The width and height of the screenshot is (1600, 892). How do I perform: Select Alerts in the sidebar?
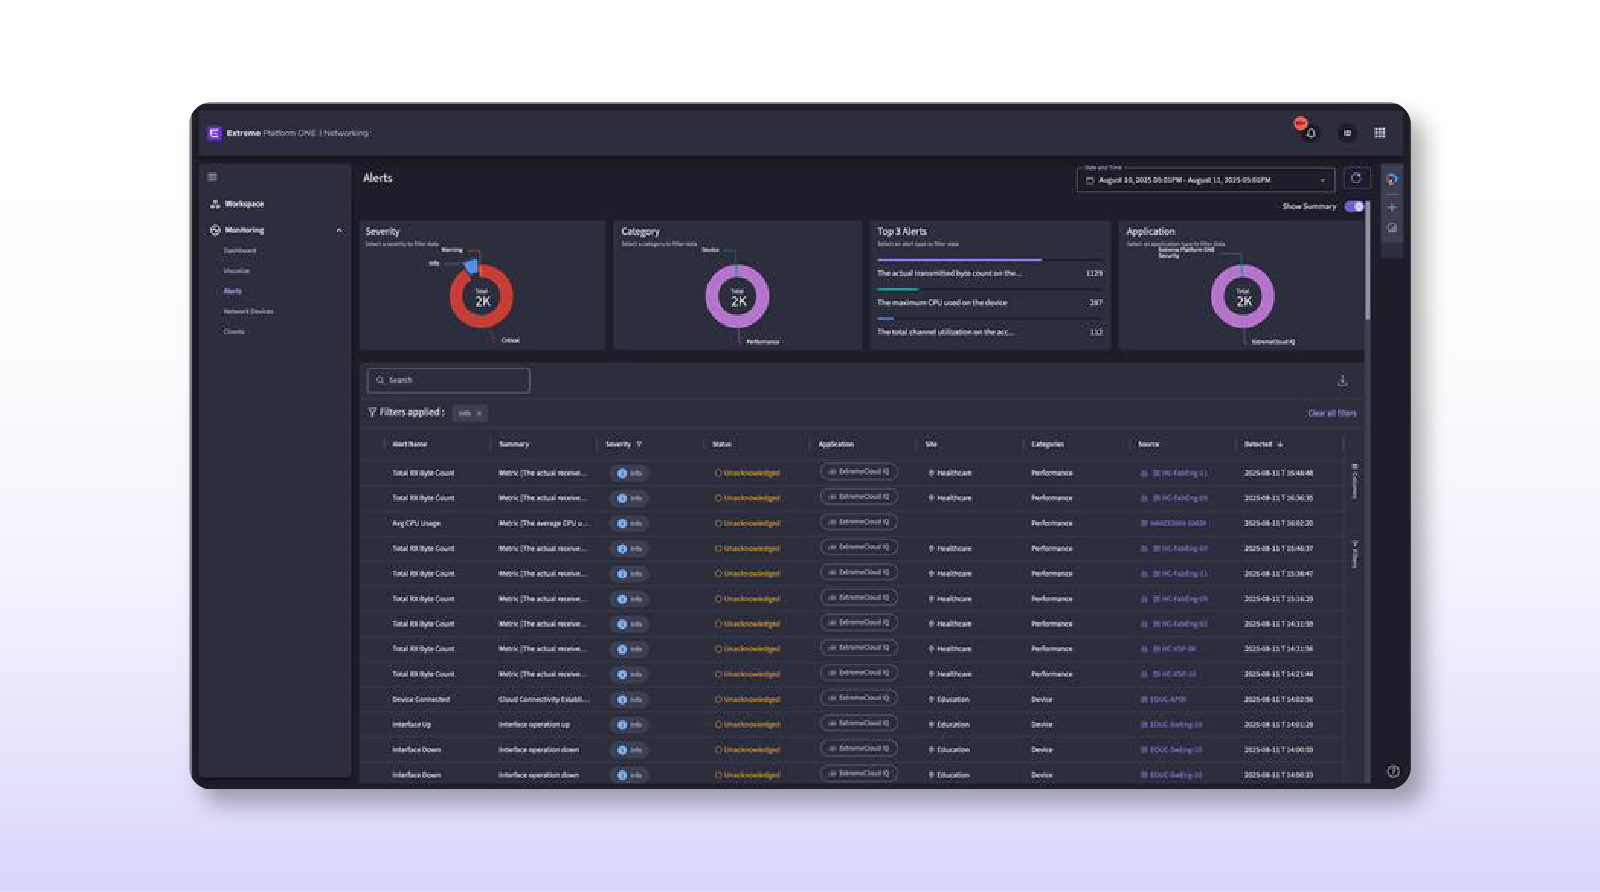(232, 291)
